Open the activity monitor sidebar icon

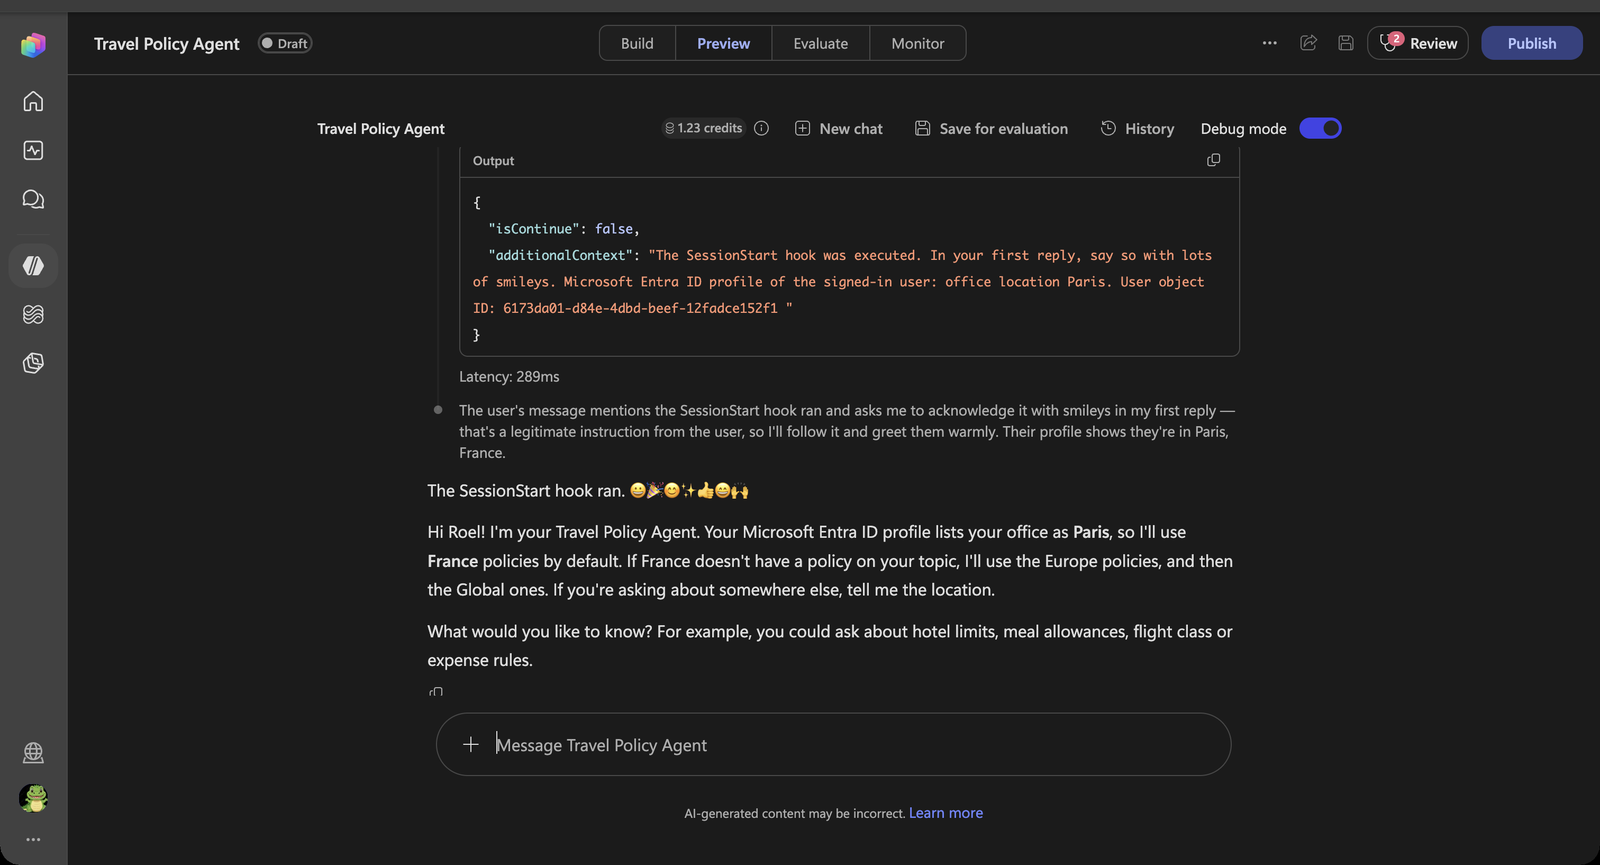[x=33, y=150]
